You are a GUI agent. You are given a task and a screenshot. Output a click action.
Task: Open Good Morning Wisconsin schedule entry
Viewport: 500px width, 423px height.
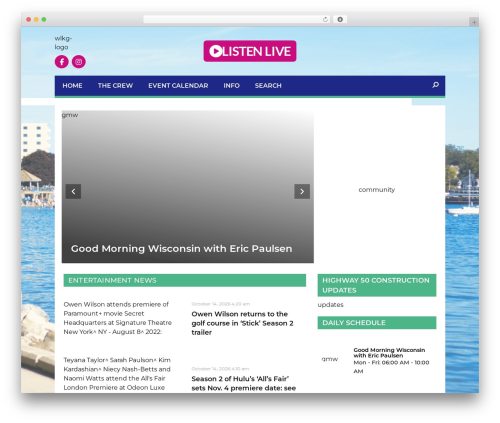point(389,353)
